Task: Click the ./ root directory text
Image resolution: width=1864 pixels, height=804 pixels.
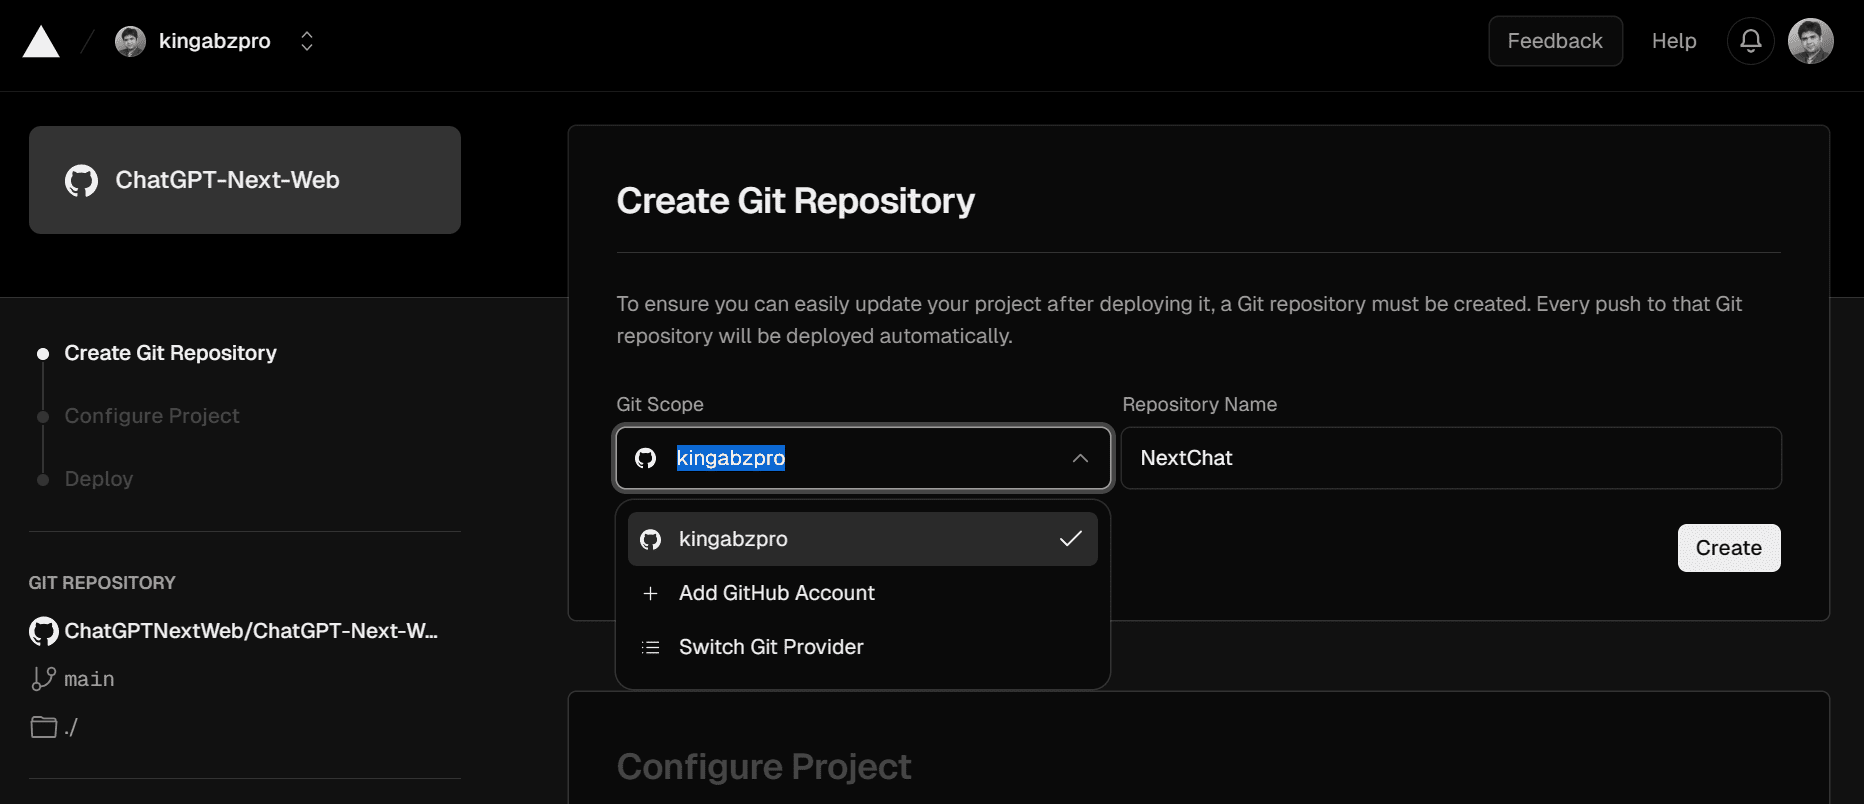Action: tap(71, 727)
